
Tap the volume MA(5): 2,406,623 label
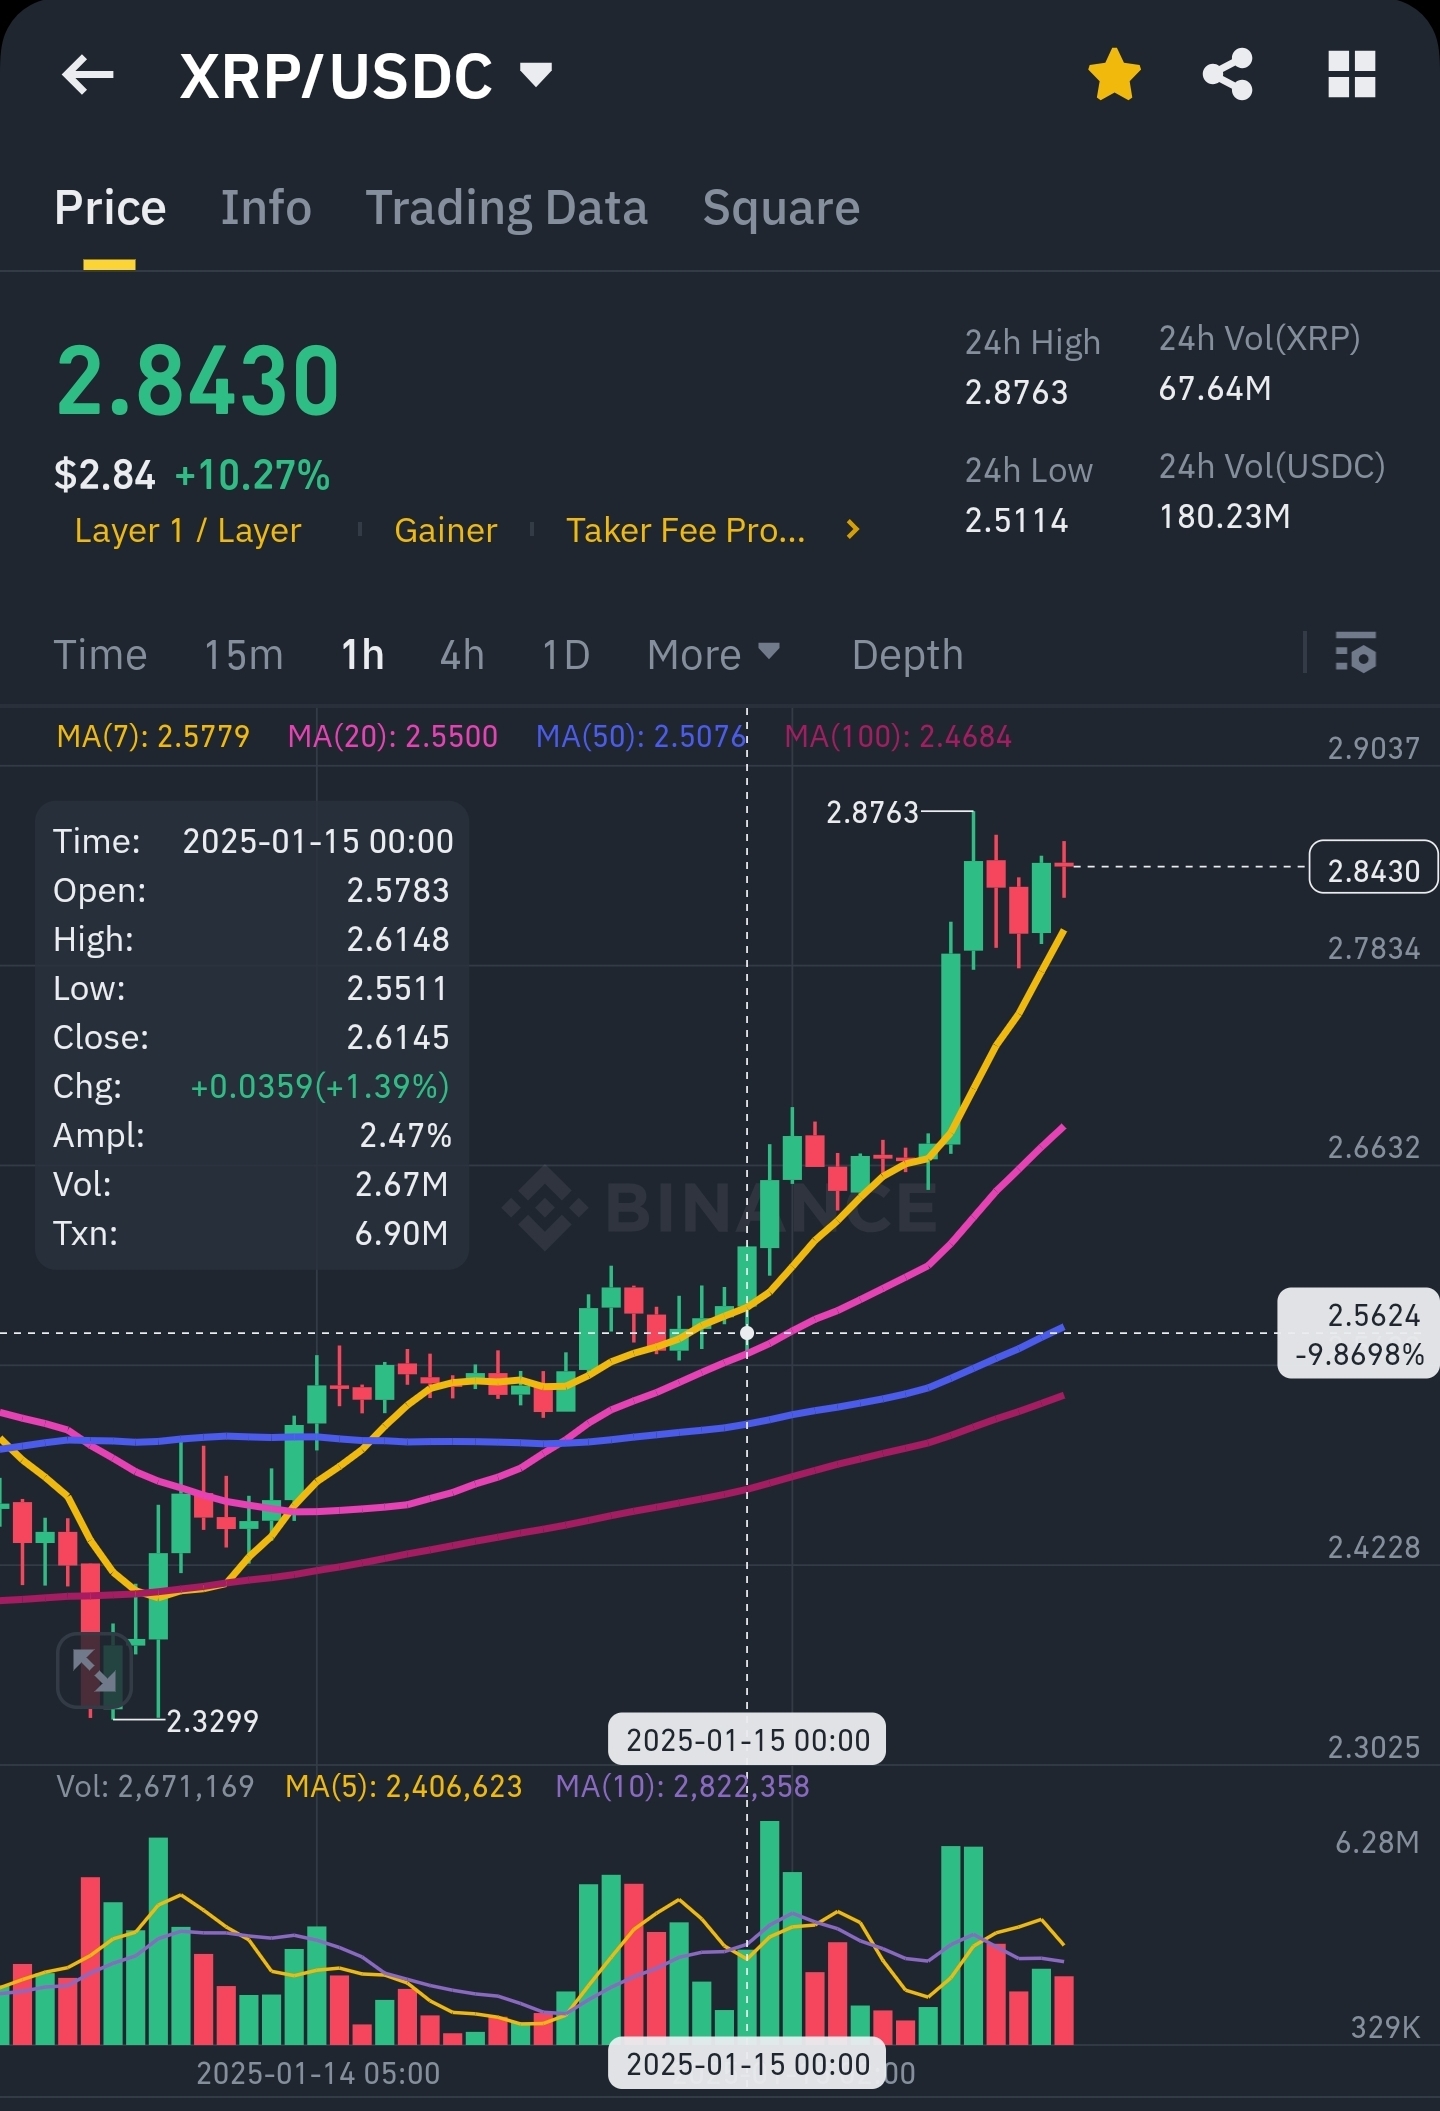coord(404,1786)
